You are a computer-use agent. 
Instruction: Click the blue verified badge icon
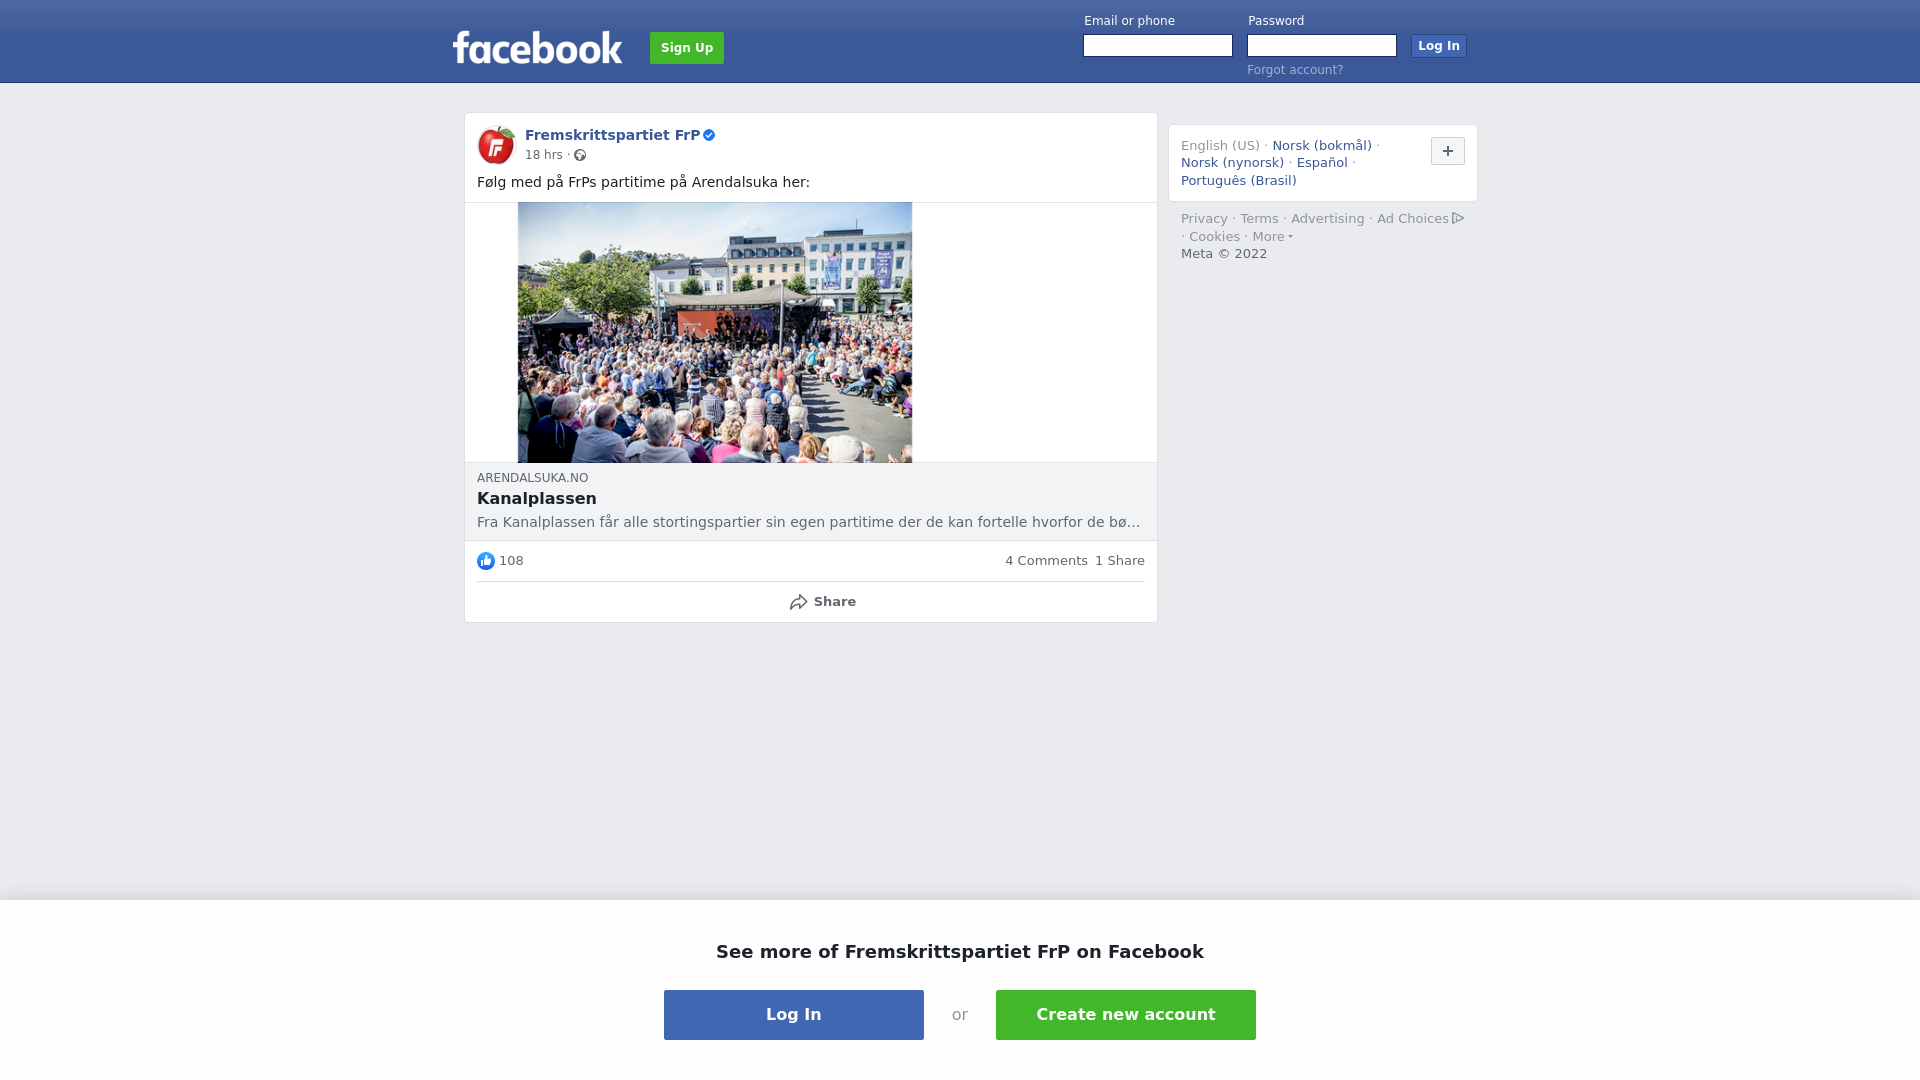coord(709,135)
